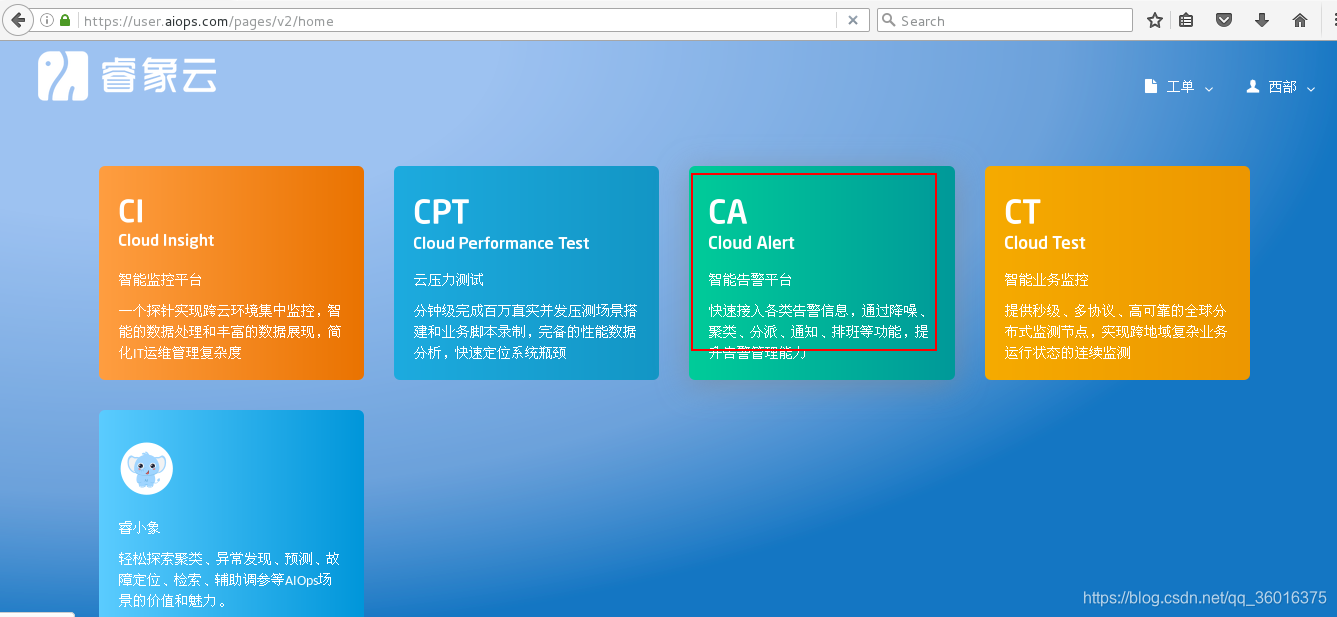
Task: Click the large 'CPT' title
Action: tap(441, 212)
